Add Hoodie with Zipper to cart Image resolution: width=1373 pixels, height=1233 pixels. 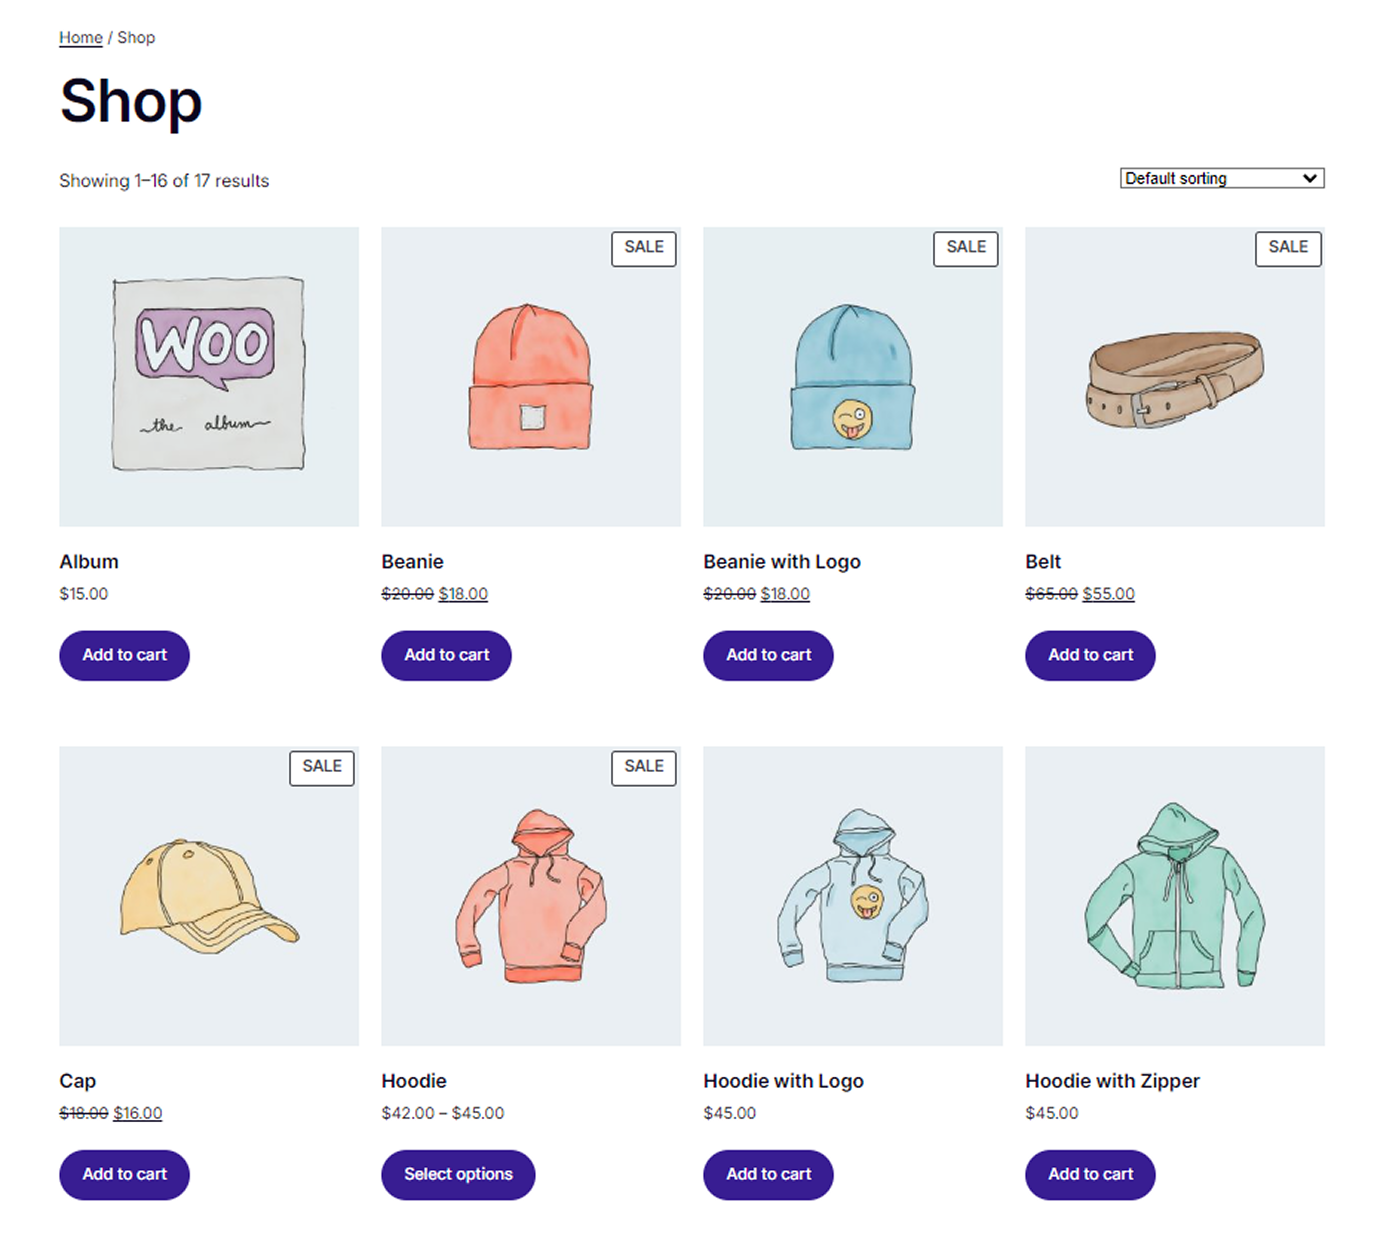tap(1090, 1174)
